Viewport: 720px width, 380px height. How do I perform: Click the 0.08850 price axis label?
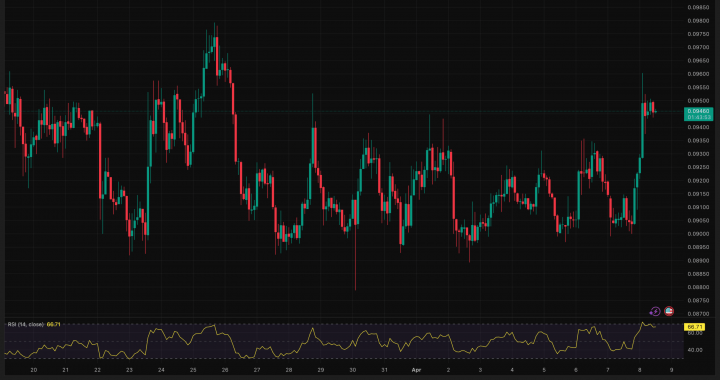coord(698,274)
